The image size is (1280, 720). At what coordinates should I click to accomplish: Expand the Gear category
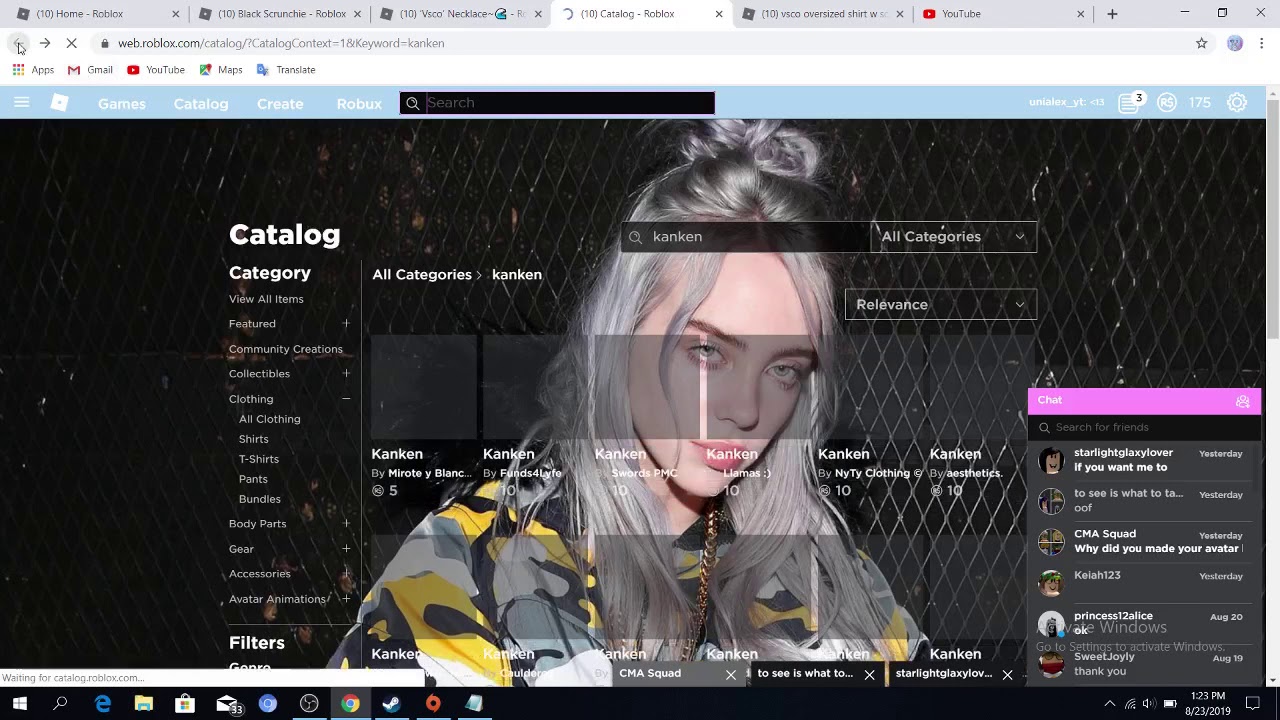[346, 549]
